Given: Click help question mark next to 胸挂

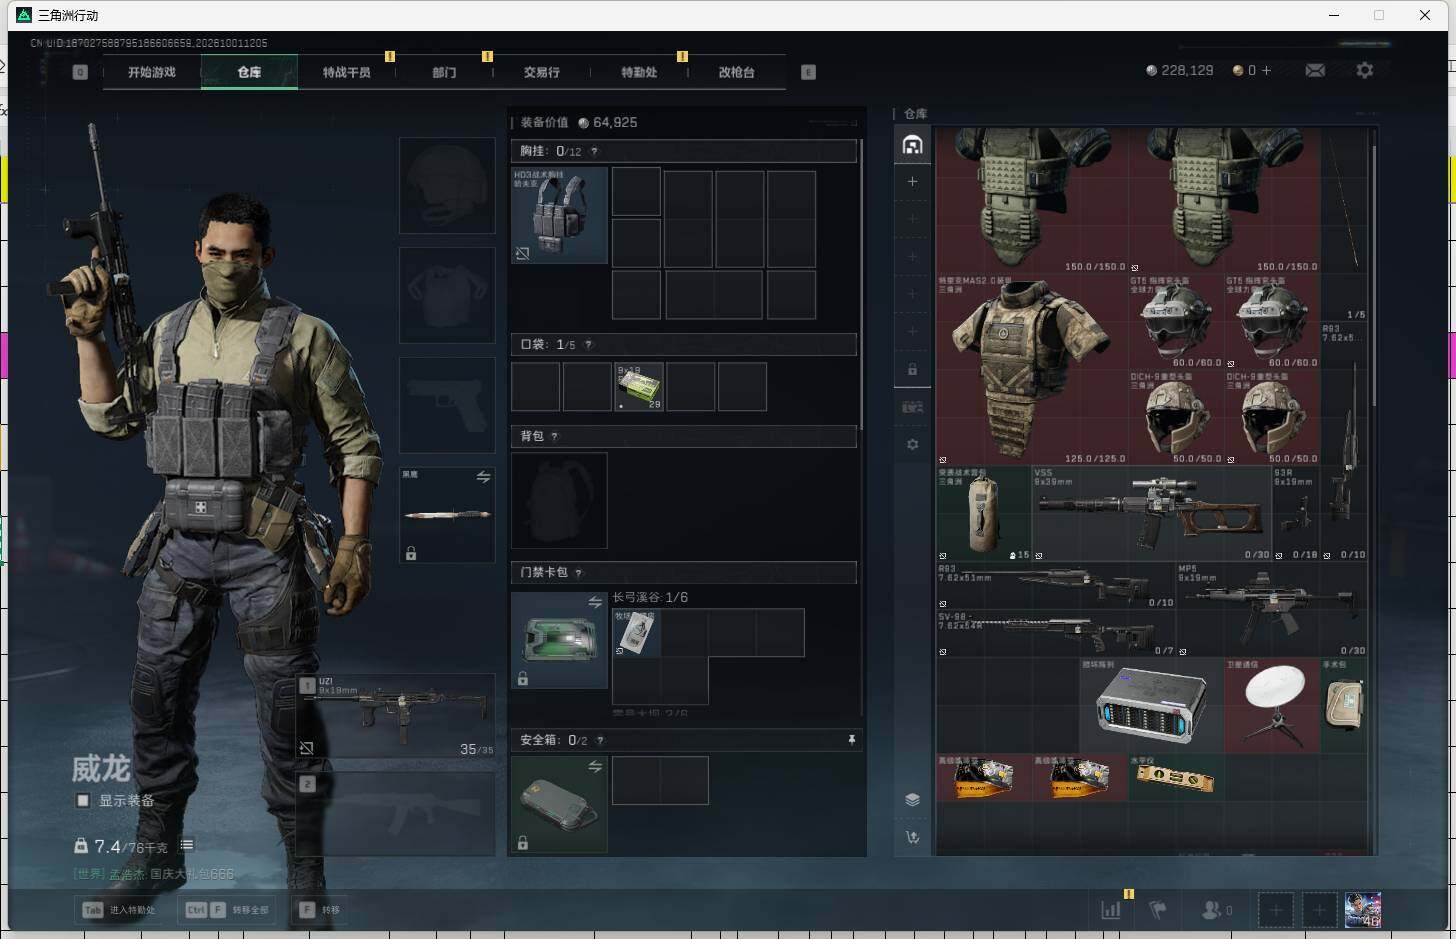Looking at the screenshot, I should tap(594, 151).
